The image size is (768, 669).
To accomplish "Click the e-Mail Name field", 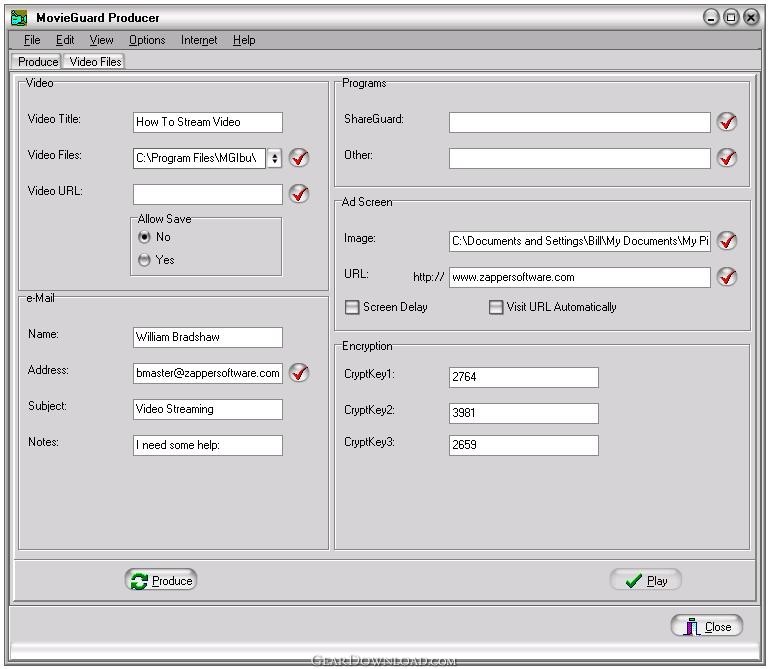I will pyautogui.click(x=208, y=337).
